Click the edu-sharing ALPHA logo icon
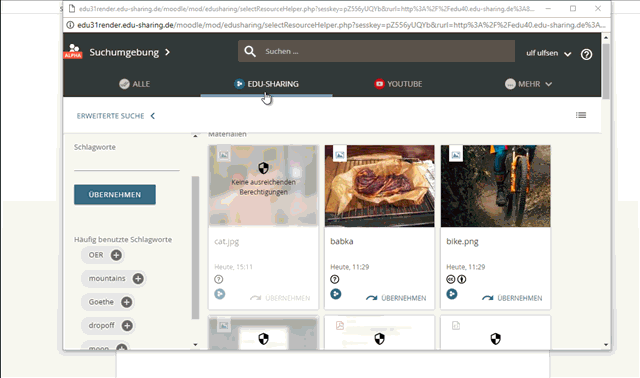Image resolution: width=640 pixels, height=378 pixels. [x=73, y=51]
